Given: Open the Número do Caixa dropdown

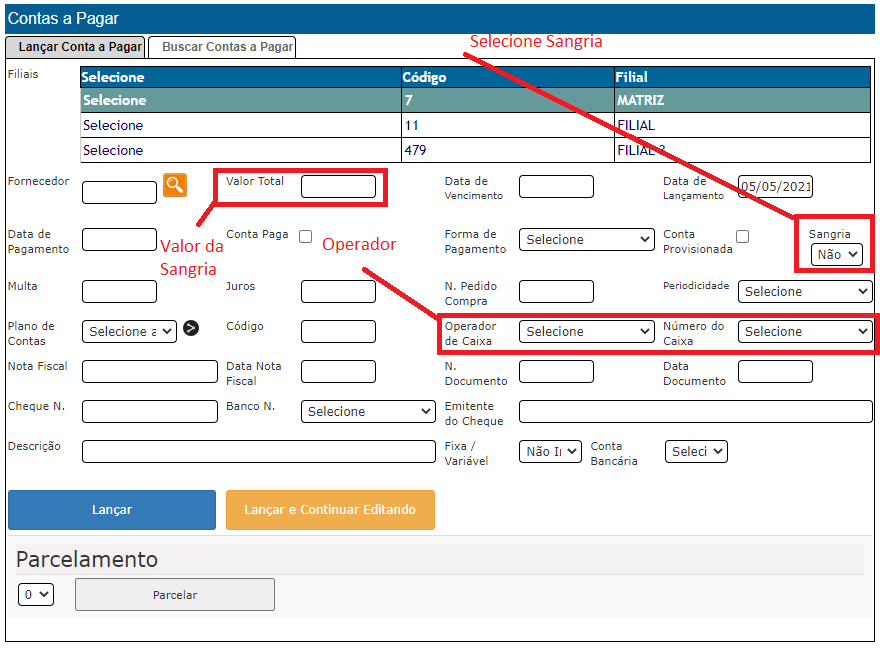Looking at the screenshot, I should pyautogui.click(x=805, y=332).
